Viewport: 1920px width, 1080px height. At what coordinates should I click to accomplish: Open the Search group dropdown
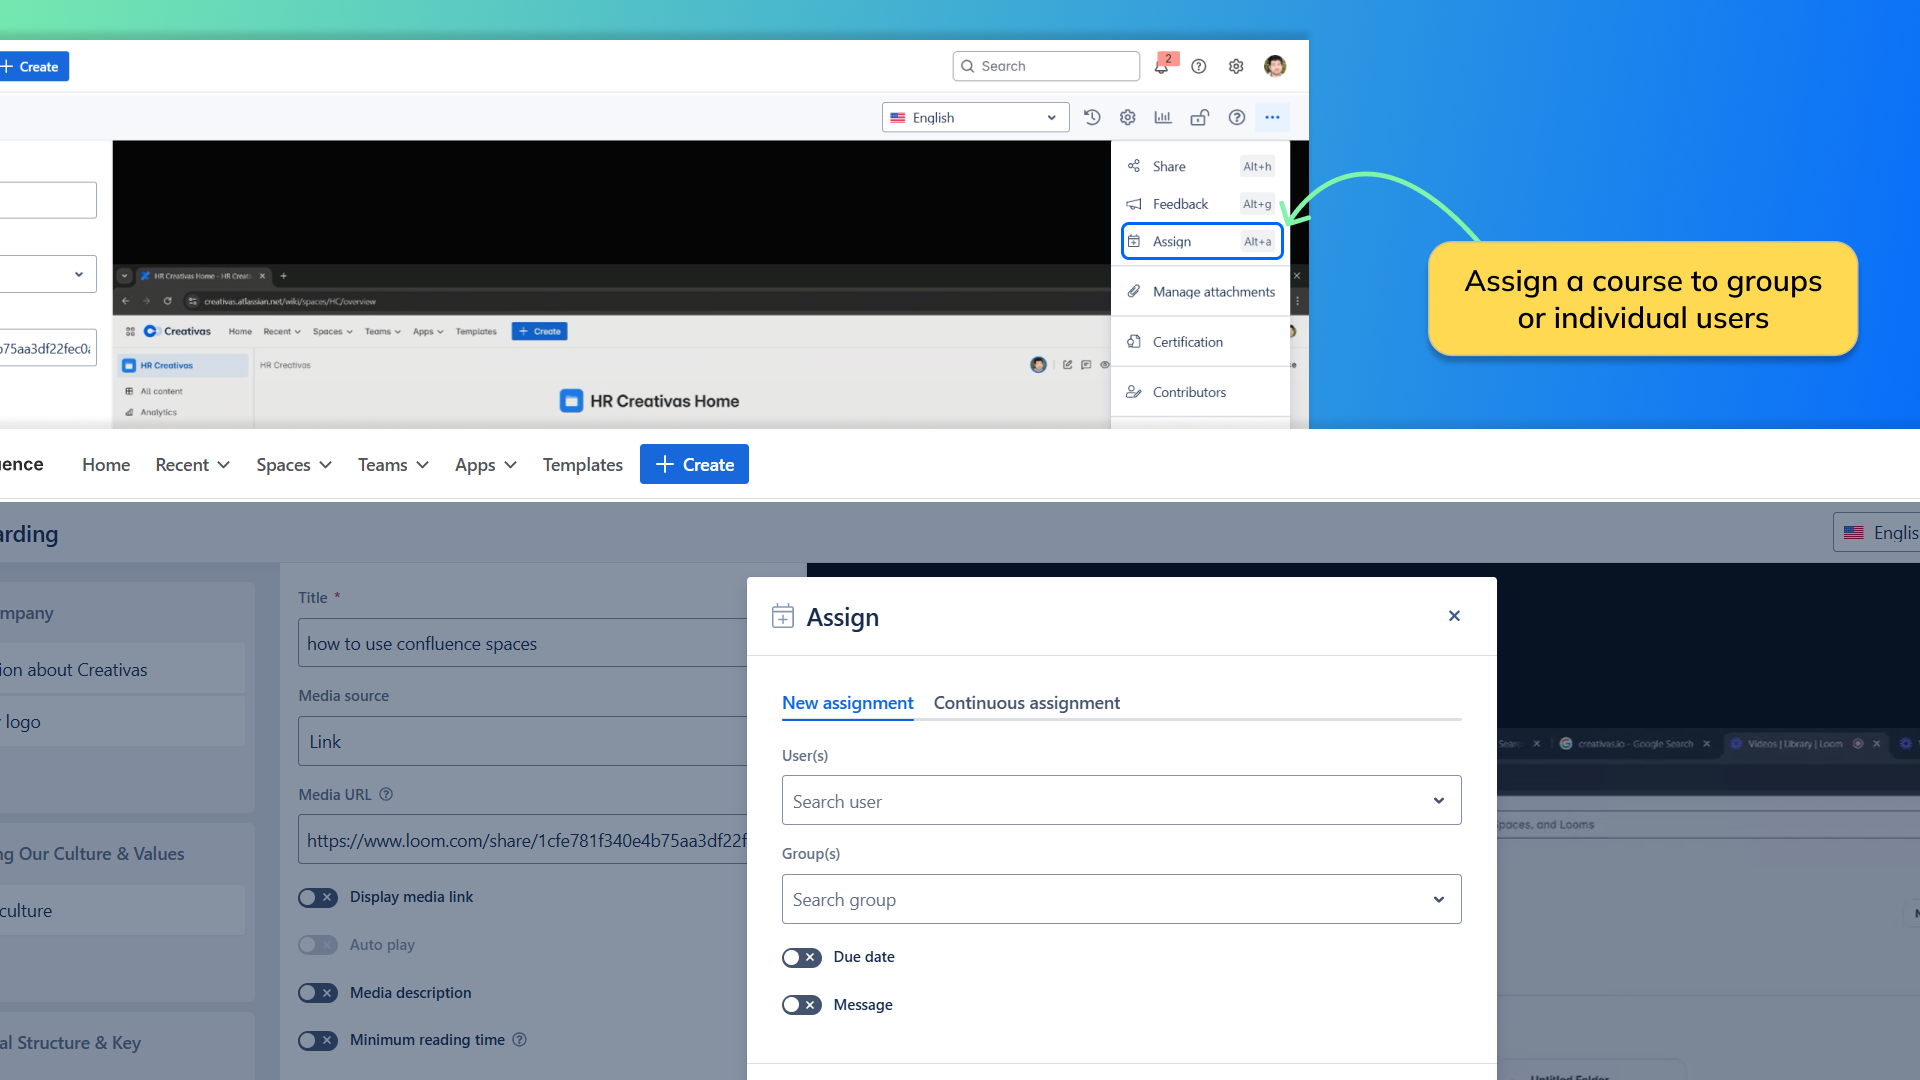point(1121,900)
